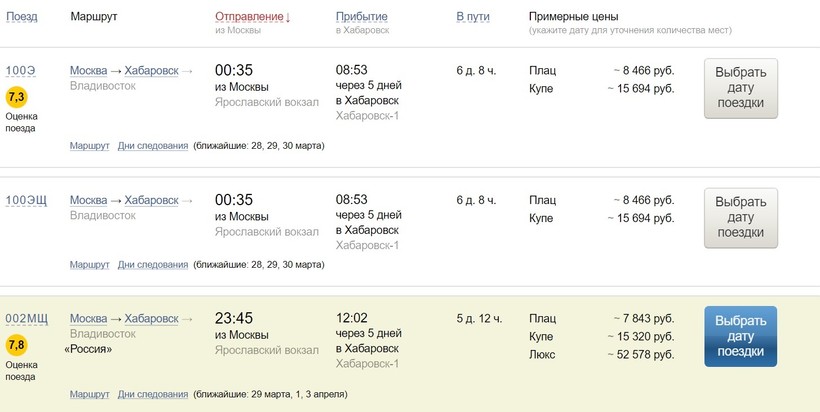Open train 100ЭЩ number link

click(27, 199)
